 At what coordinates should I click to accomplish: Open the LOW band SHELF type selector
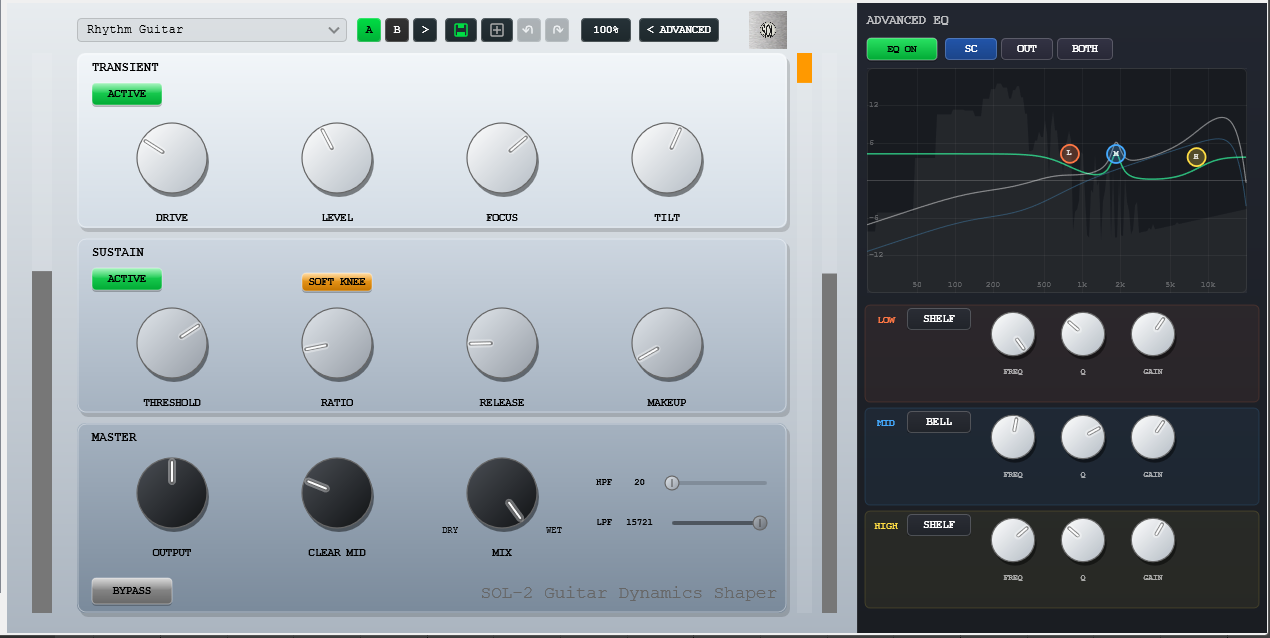tap(938, 319)
